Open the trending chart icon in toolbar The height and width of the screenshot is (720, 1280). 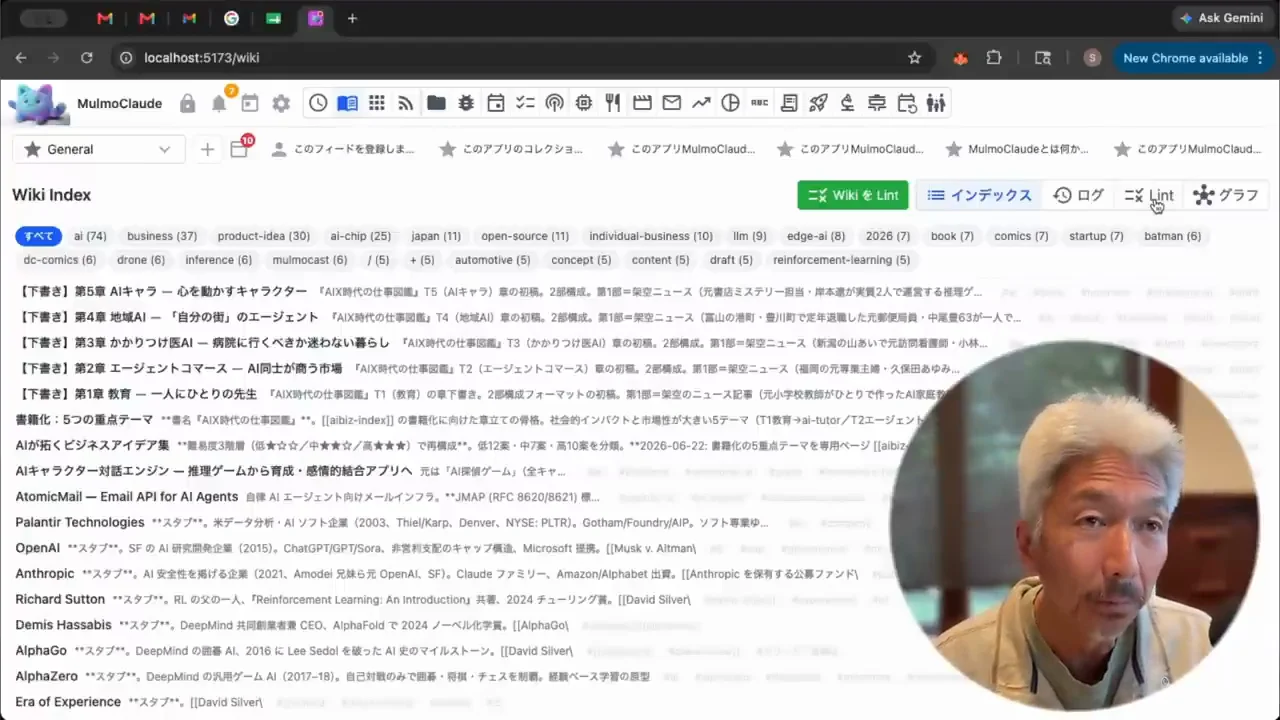tap(701, 103)
